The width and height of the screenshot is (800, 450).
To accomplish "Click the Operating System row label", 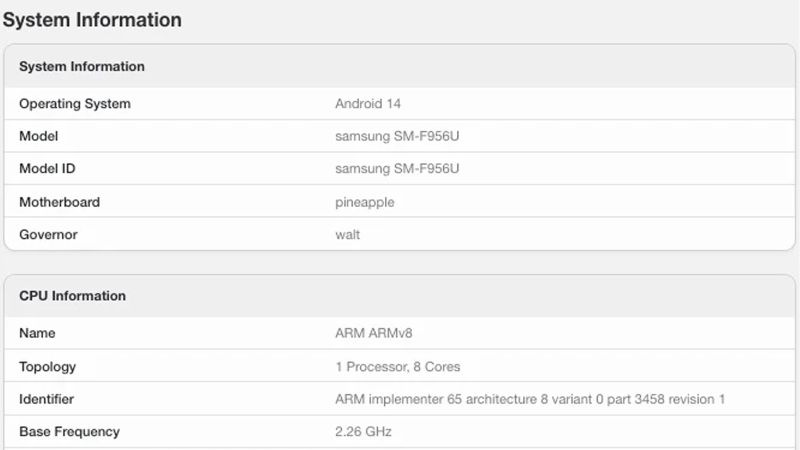I will tap(75, 104).
